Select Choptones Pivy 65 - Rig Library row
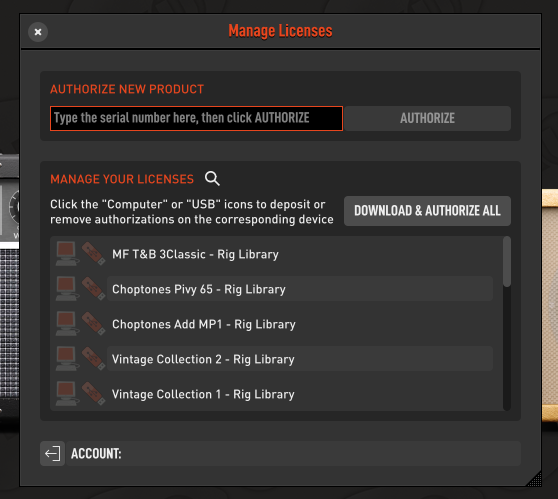The height and width of the screenshot is (499, 558). point(300,289)
